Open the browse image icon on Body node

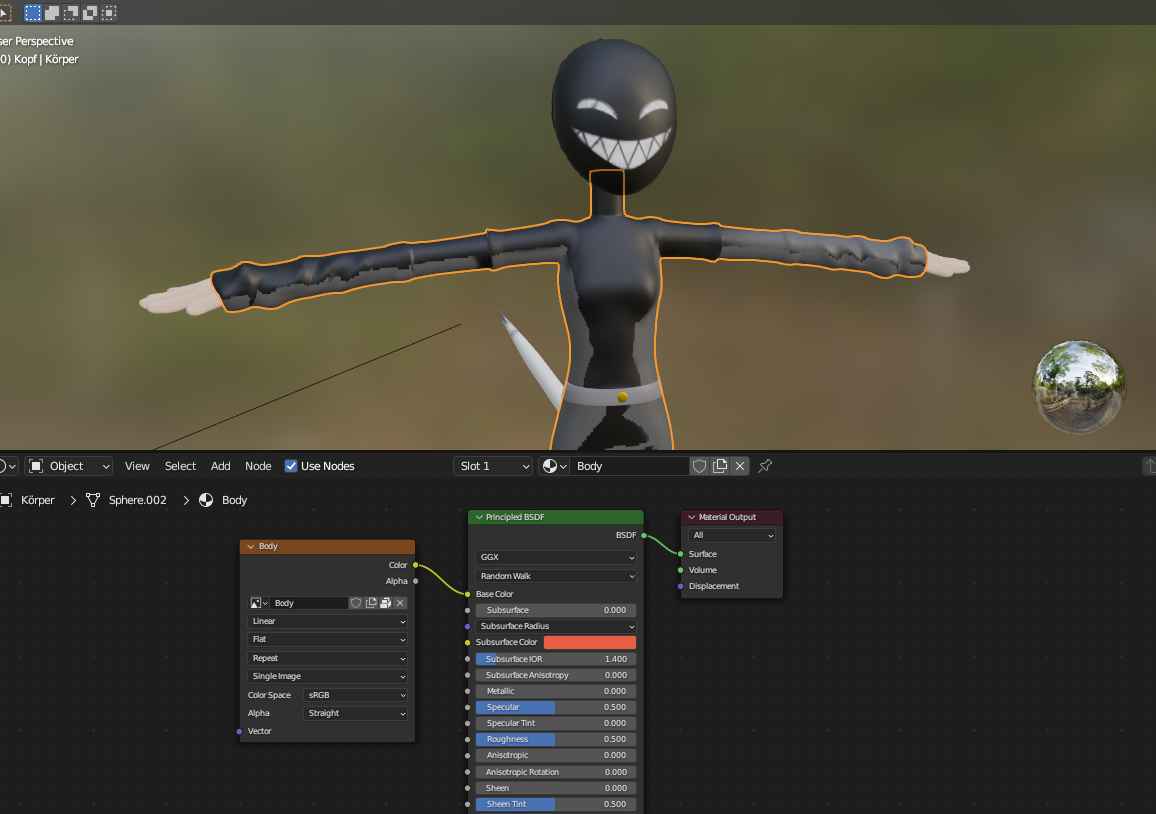(x=256, y=602)
